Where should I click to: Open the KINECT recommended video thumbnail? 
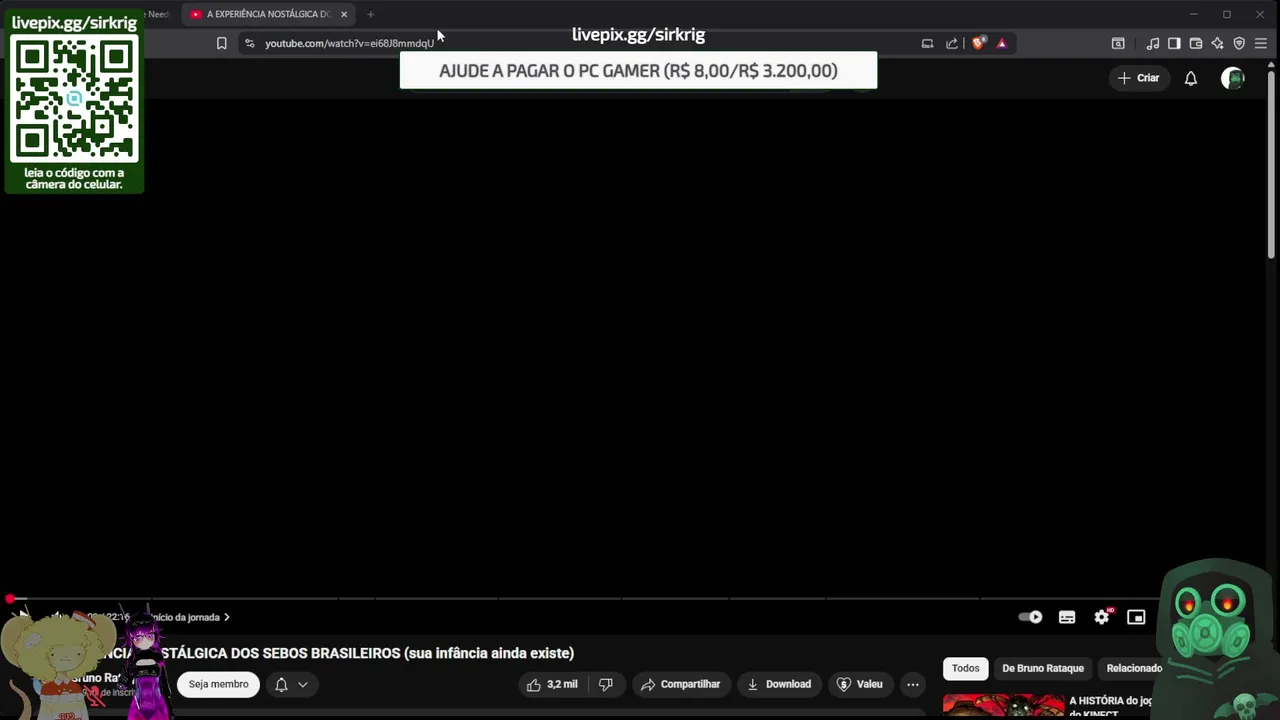point(1003,707)
